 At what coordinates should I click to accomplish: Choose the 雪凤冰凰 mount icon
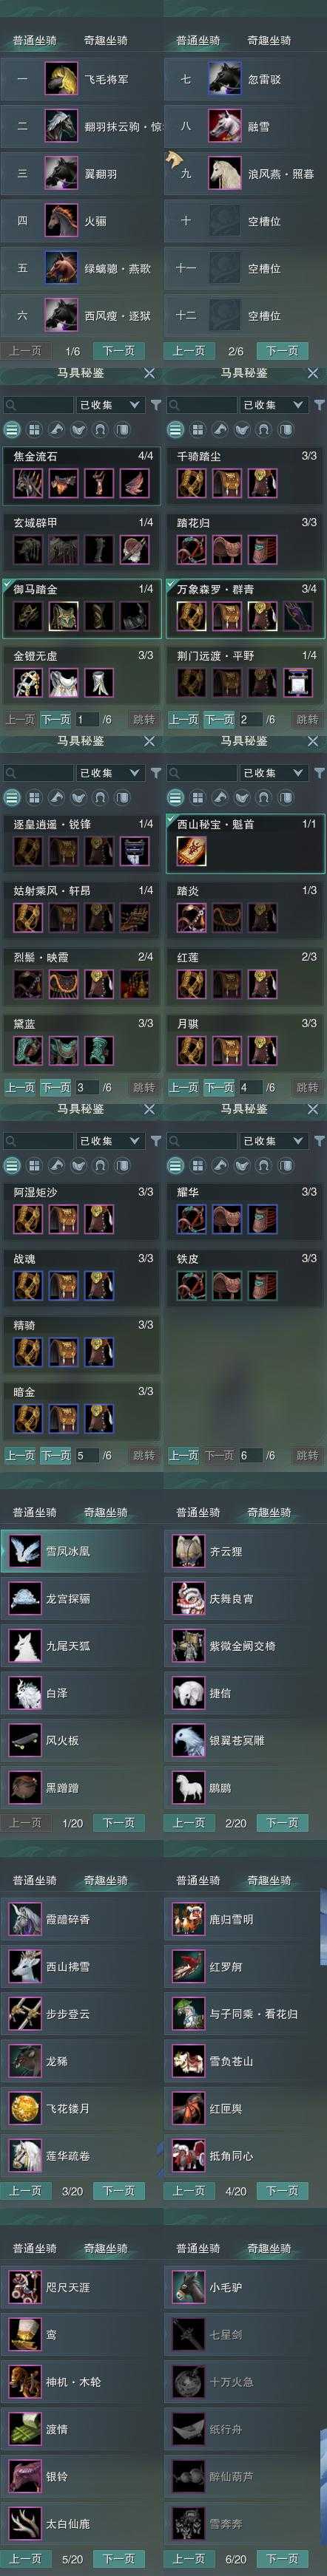(24, 1551)
